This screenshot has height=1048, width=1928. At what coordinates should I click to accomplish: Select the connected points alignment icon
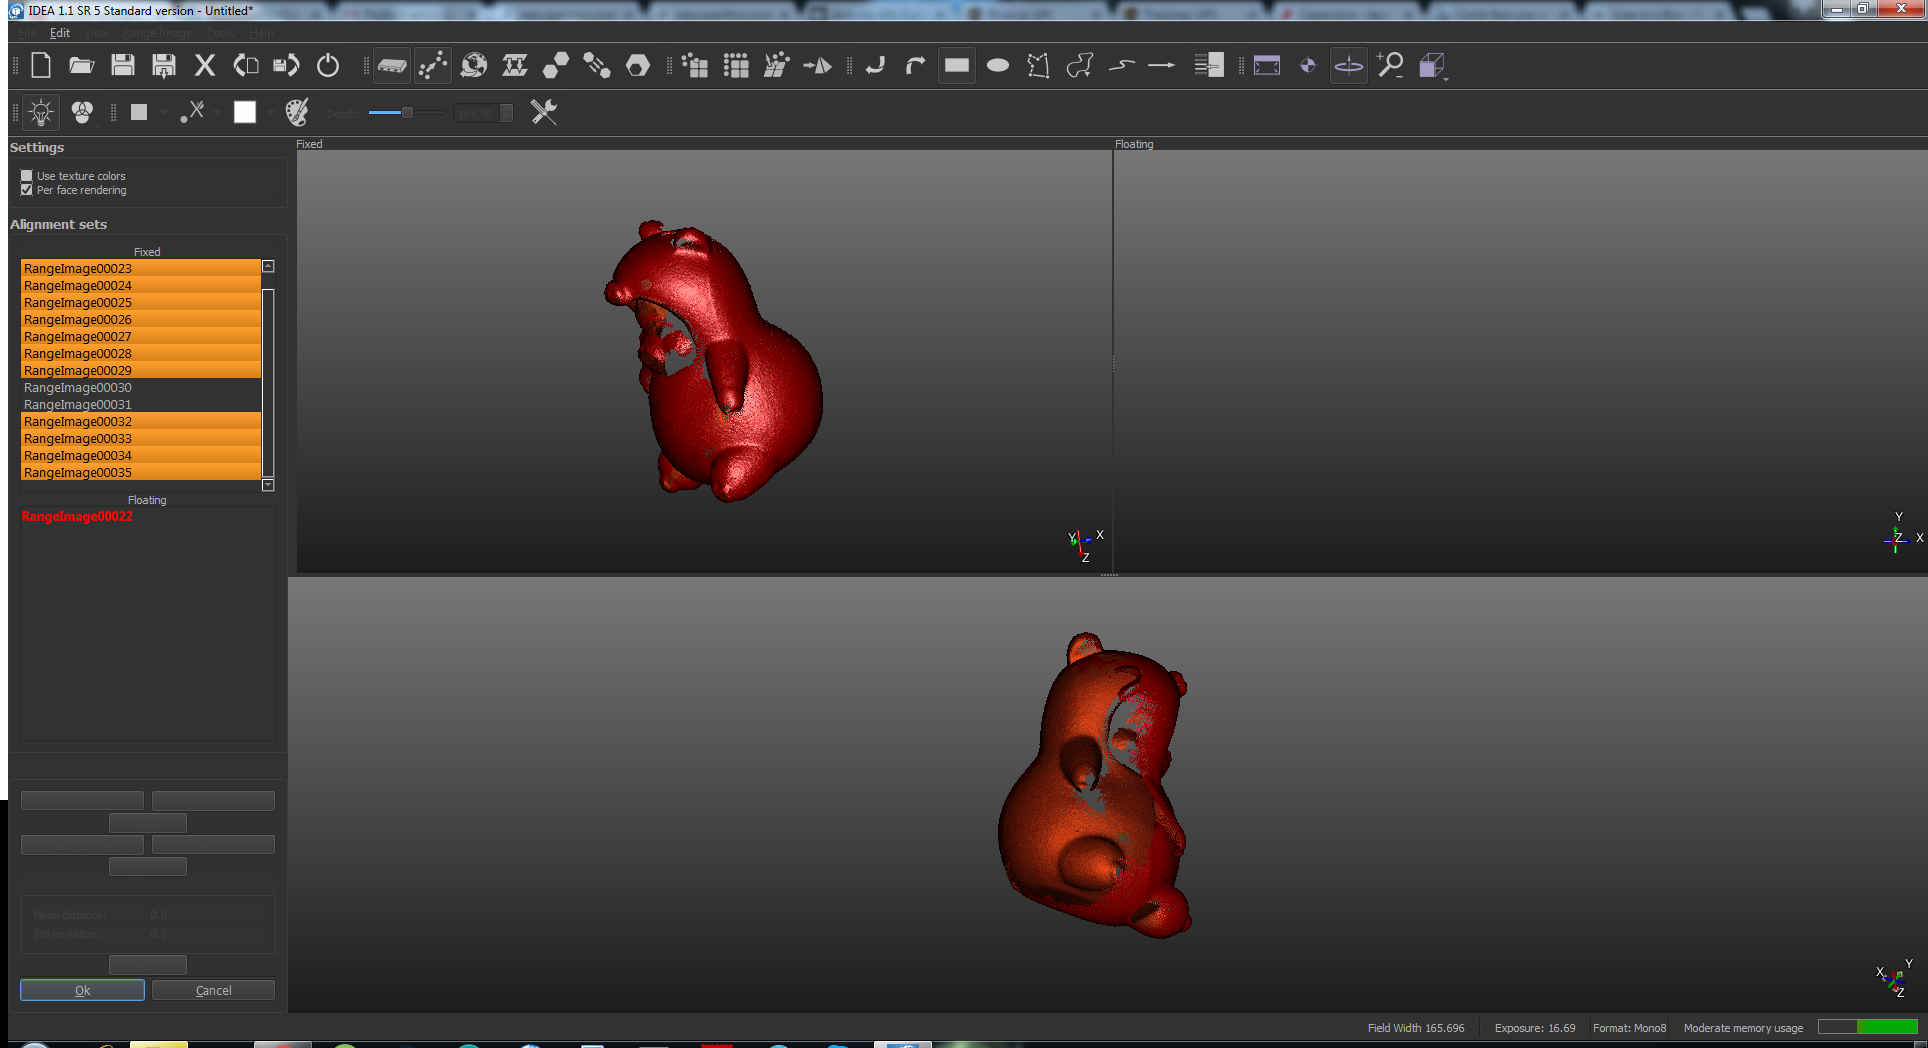(433, 66)
